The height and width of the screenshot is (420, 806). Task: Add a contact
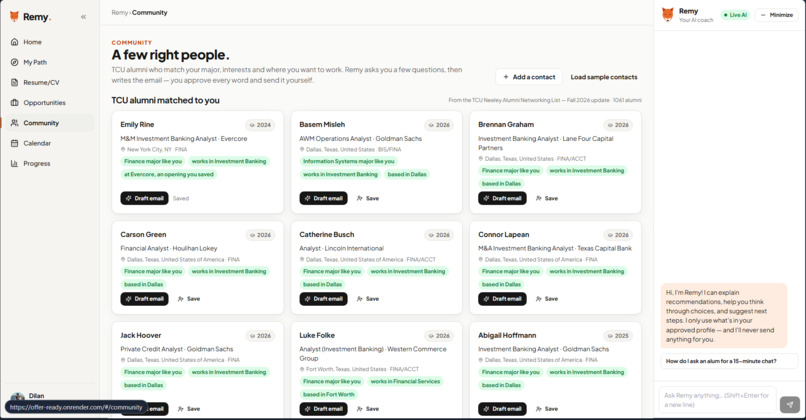click(529, 77)
